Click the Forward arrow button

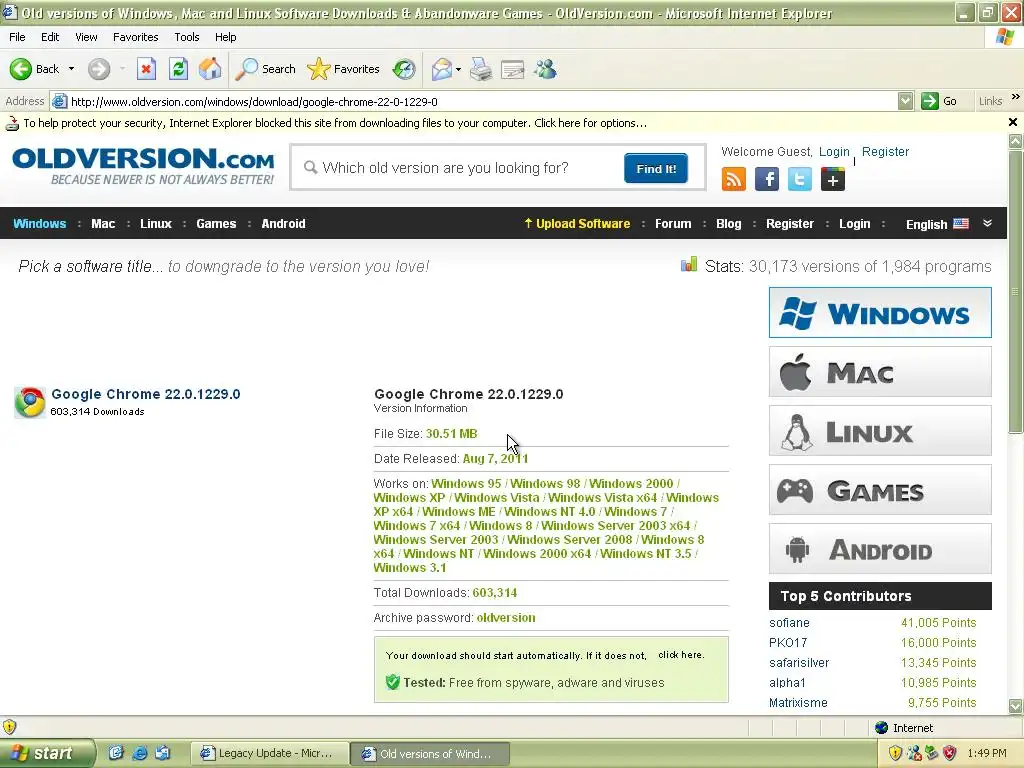(x=99, y=69)
